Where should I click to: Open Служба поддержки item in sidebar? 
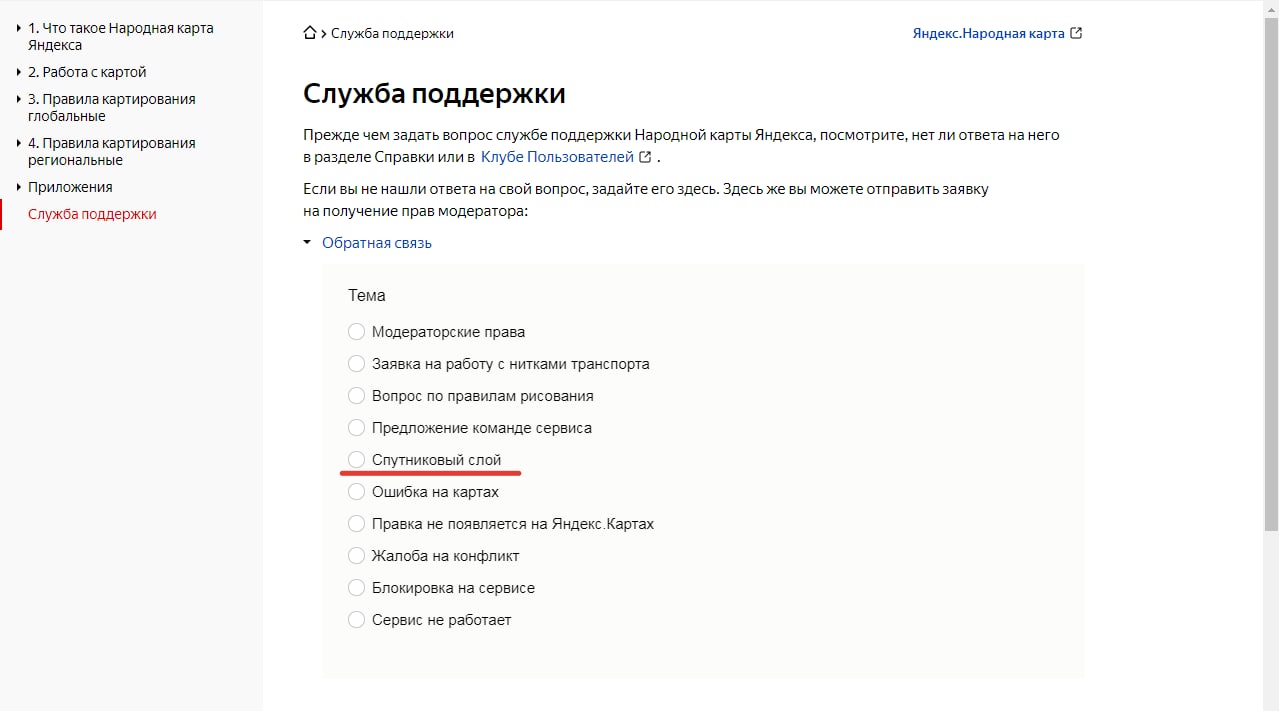point(92,214)
